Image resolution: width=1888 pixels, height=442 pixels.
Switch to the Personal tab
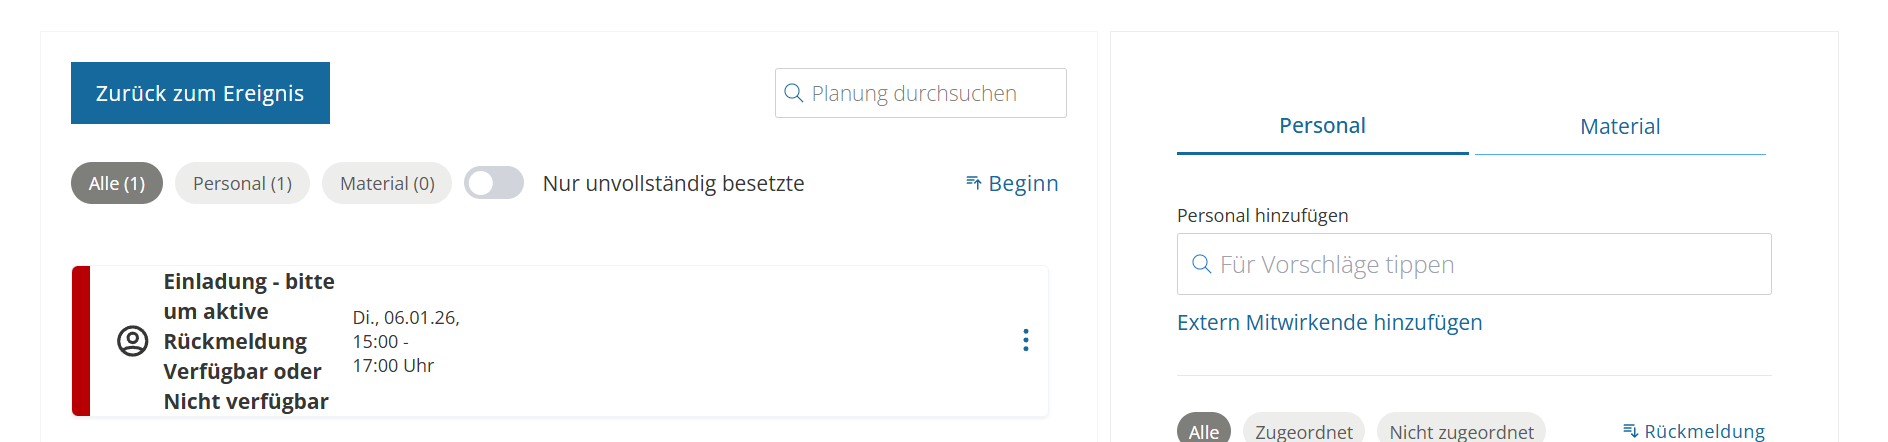(1322, 126)
